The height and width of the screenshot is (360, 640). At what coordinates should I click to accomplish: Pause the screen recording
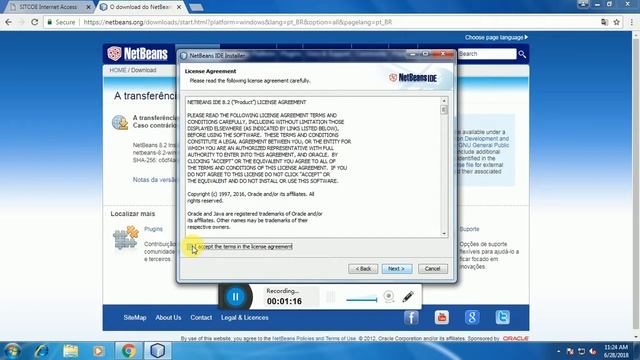click(236, 296)
